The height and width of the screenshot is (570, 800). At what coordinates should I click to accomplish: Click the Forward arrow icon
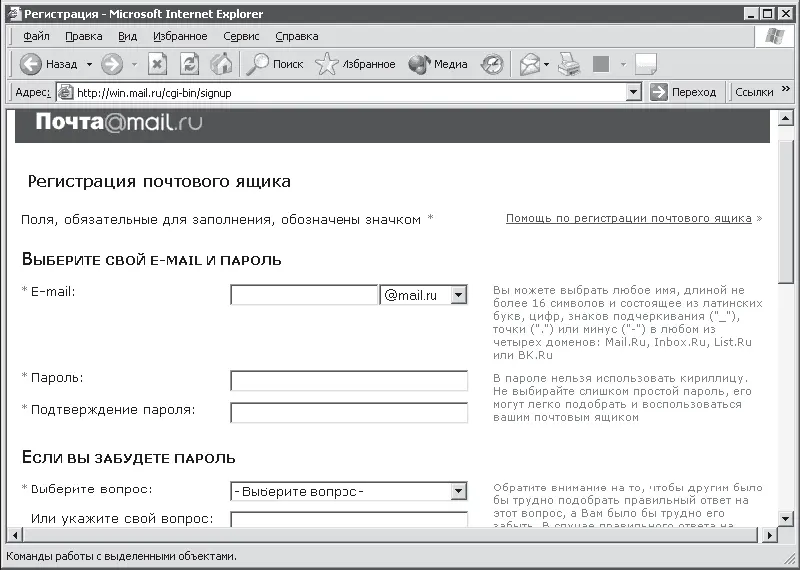point(112,64)
